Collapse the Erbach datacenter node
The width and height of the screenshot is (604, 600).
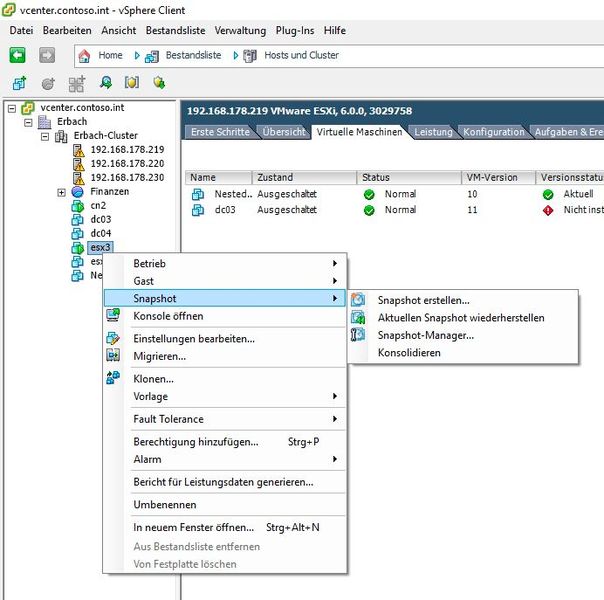pos(28,122)
